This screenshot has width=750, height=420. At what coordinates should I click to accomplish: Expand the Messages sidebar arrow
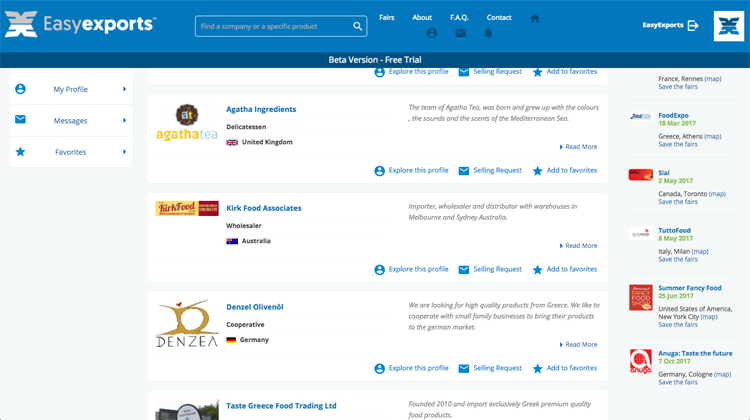(124, 121)
